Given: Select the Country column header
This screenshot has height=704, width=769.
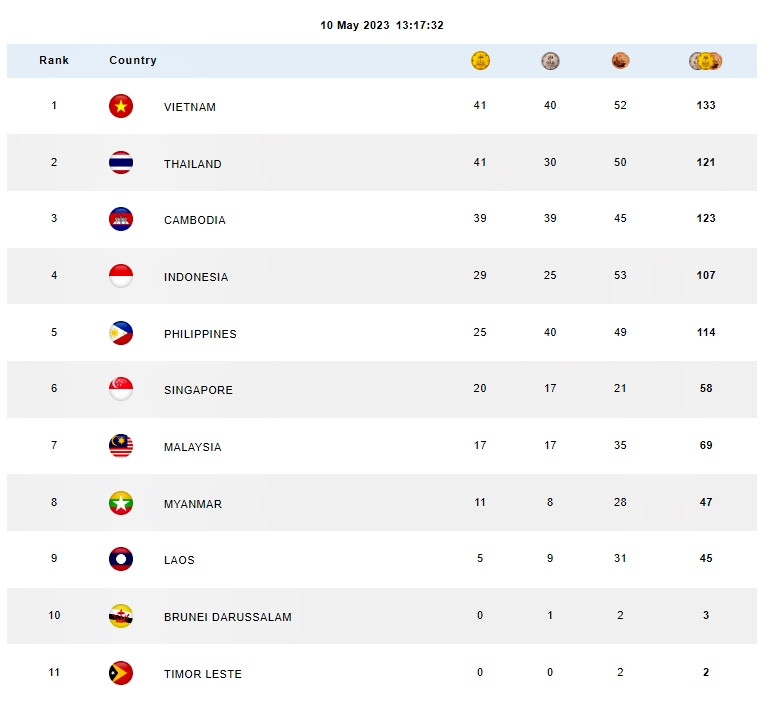Looking at the screenshot, I should click(x=133, y=60).
